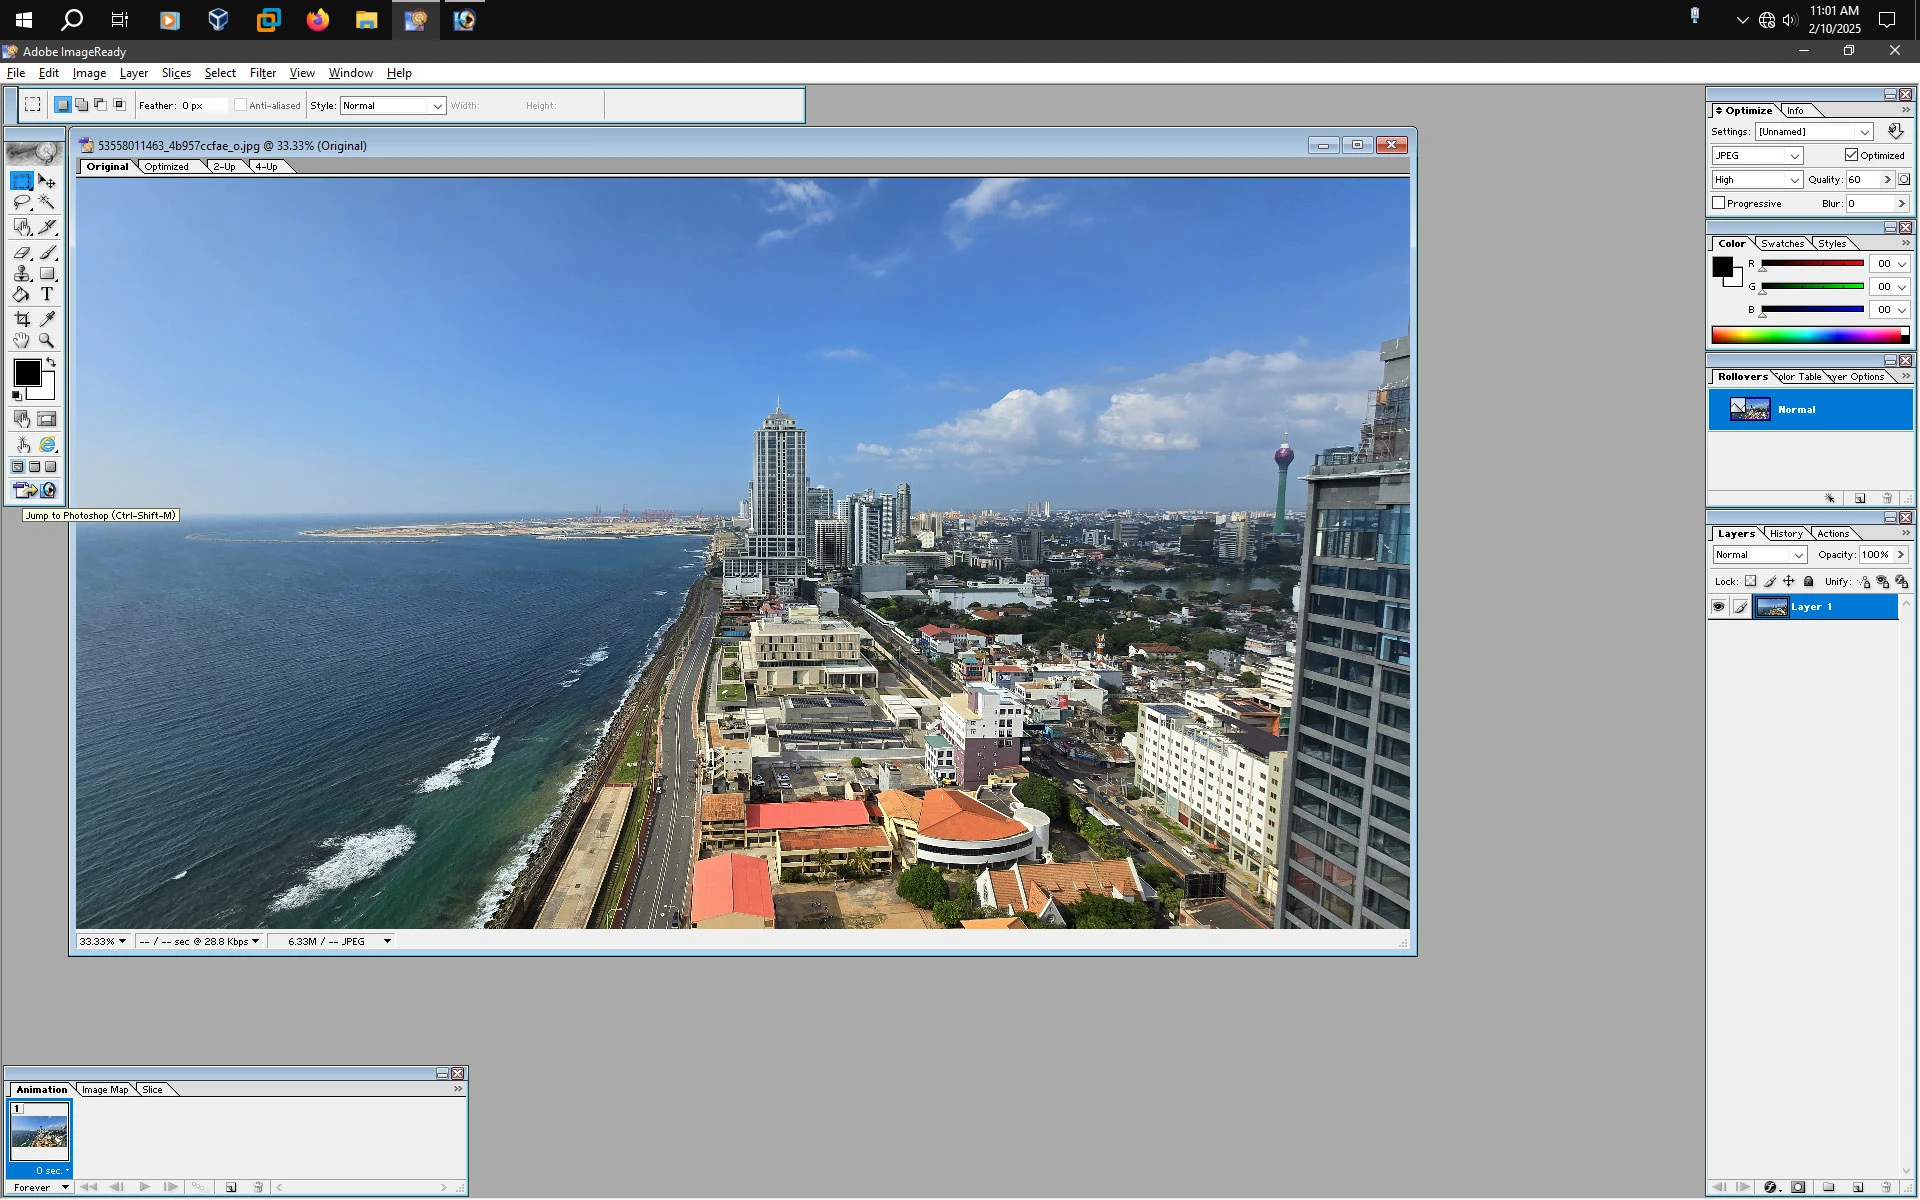Select animation frame 1 thumbnail
The image size is (1920, 1200).
point(39,1133)
